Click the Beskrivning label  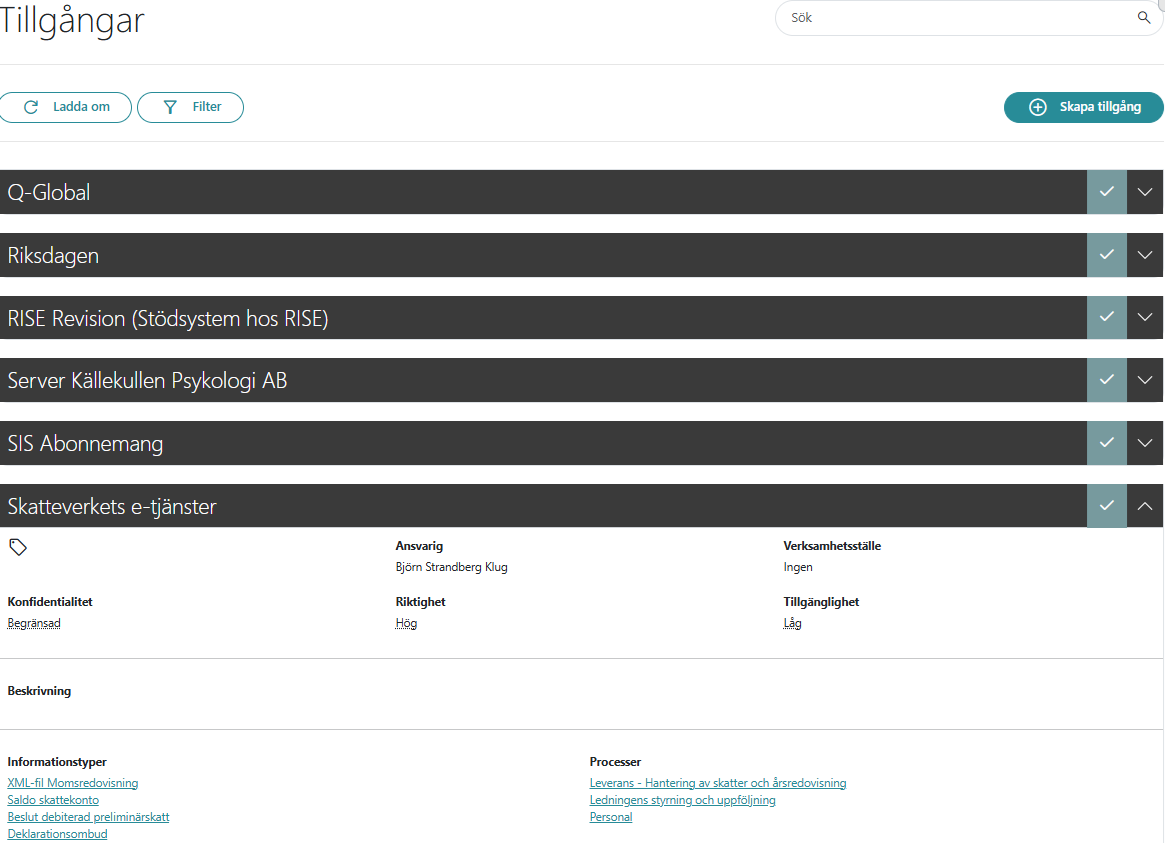click(39, 691)
